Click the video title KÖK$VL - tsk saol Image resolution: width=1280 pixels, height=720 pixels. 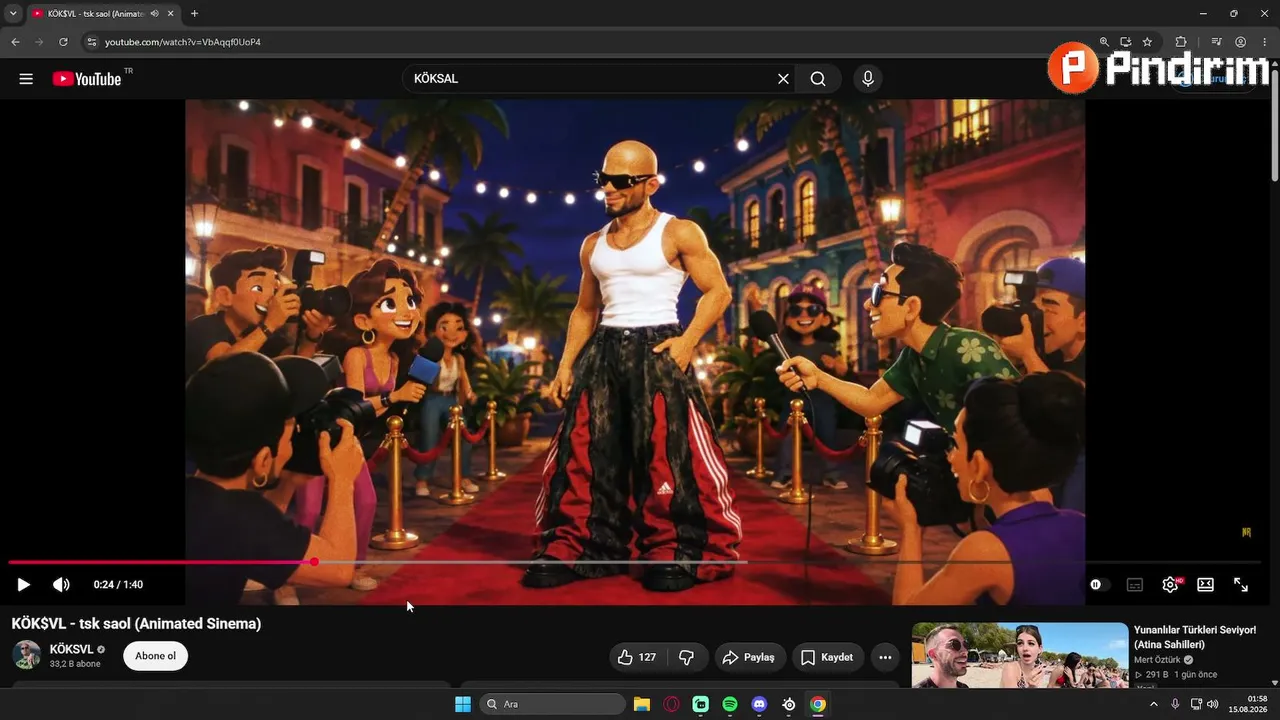pyautogui.click(x=136, y=624)
